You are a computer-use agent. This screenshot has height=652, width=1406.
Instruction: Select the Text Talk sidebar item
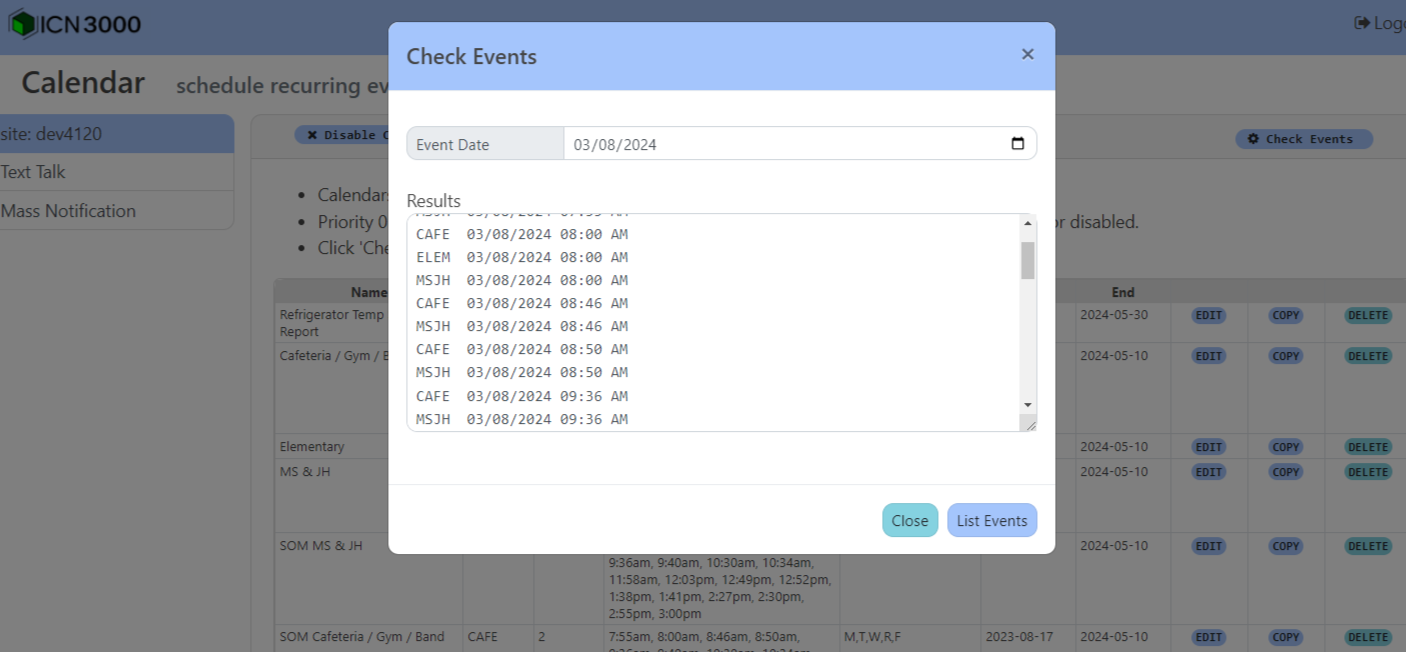pos(33,172)
